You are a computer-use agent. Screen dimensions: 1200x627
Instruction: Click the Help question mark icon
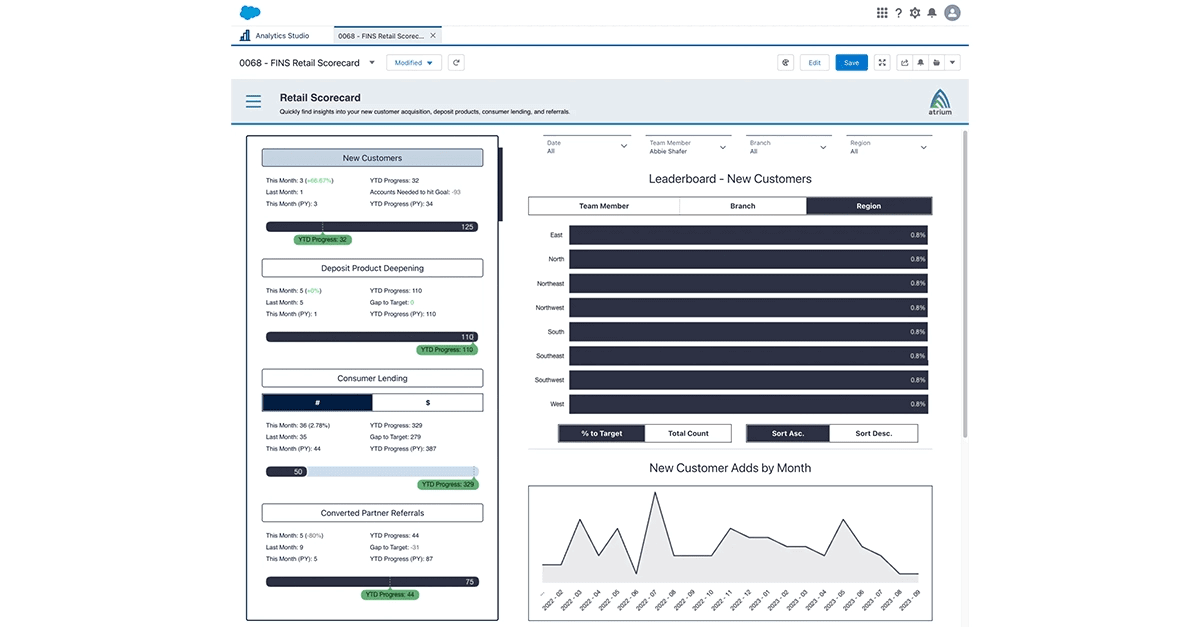tap(898, 12)
